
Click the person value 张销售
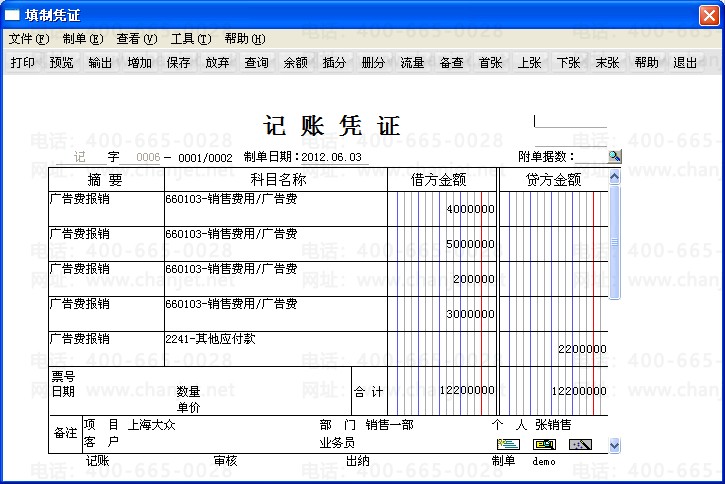553,424
